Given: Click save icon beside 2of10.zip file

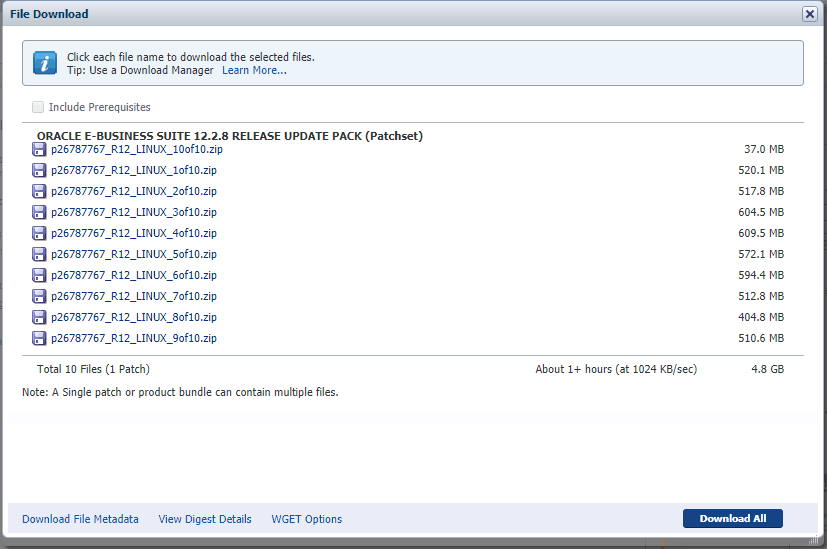Looking at the screenshot, I should tap(39, 191).
